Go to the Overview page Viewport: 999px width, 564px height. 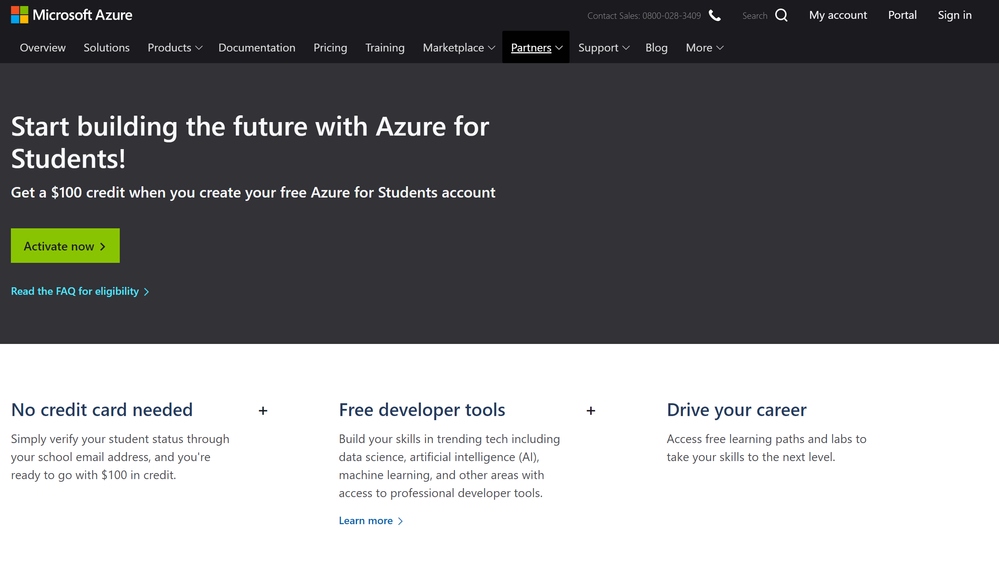coord(43,48)
